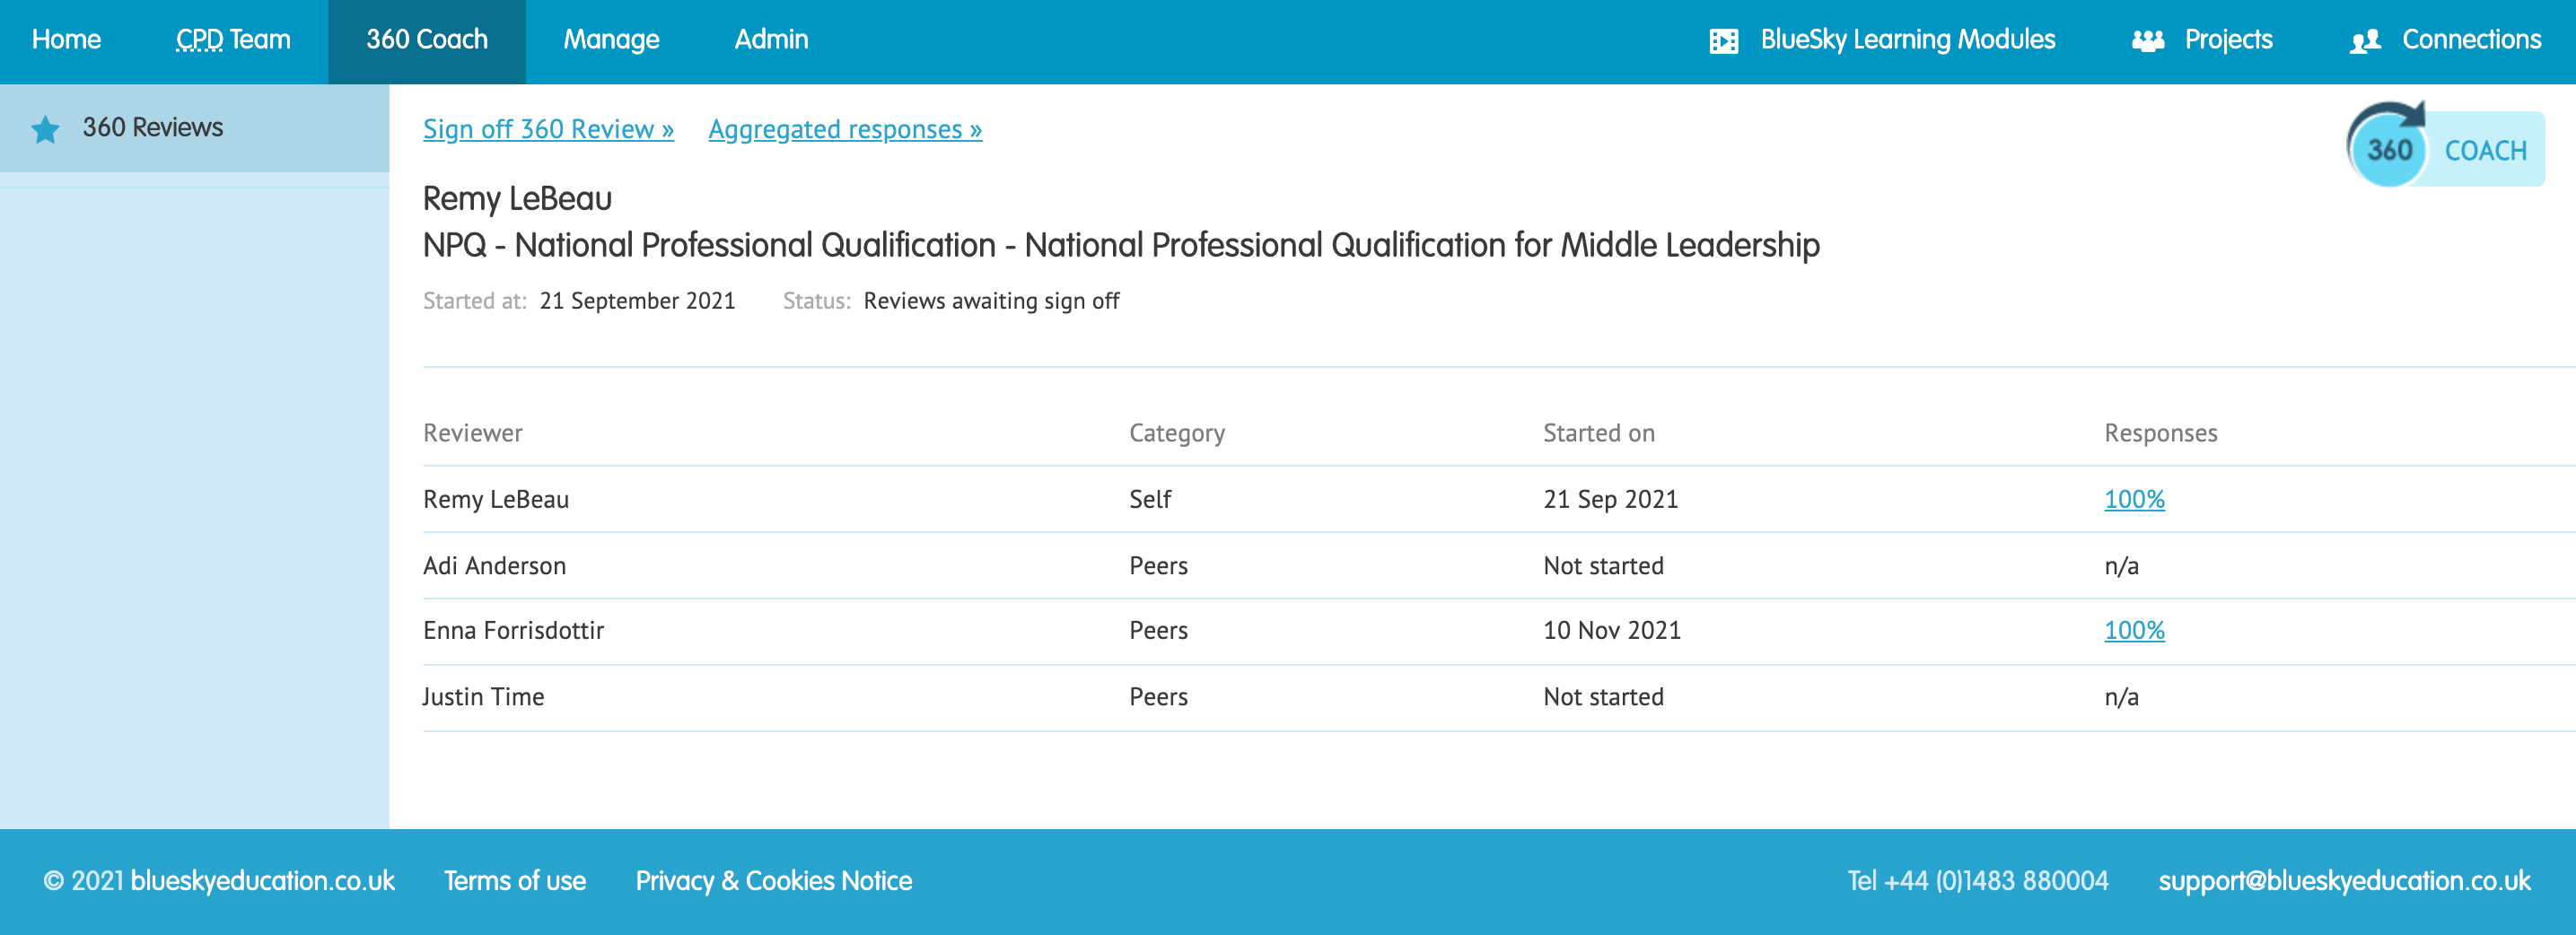Open Privacy & Cookies Notice link
The width and height of the screenshot is (2576, 935).
click(773, 880)
